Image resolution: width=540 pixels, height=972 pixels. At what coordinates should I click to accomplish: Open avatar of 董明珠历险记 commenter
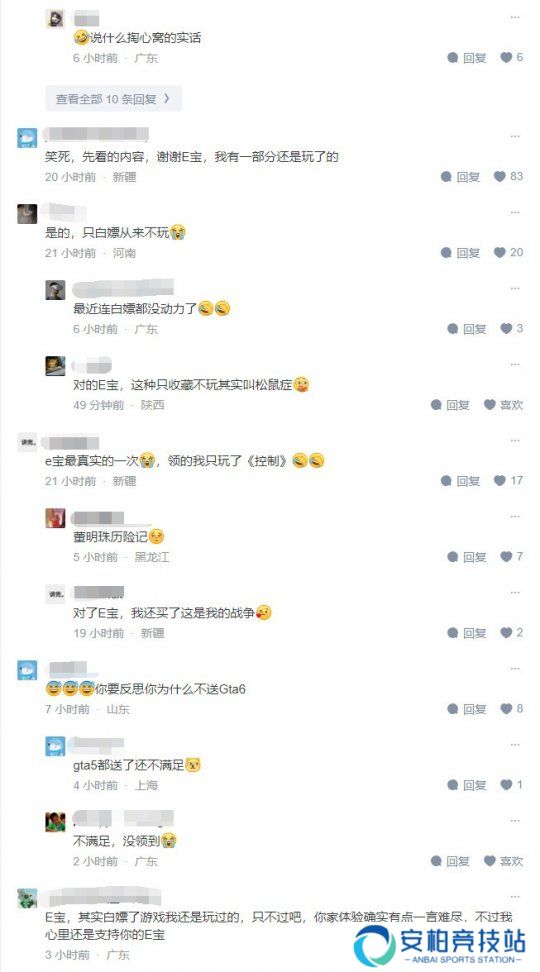55,518
